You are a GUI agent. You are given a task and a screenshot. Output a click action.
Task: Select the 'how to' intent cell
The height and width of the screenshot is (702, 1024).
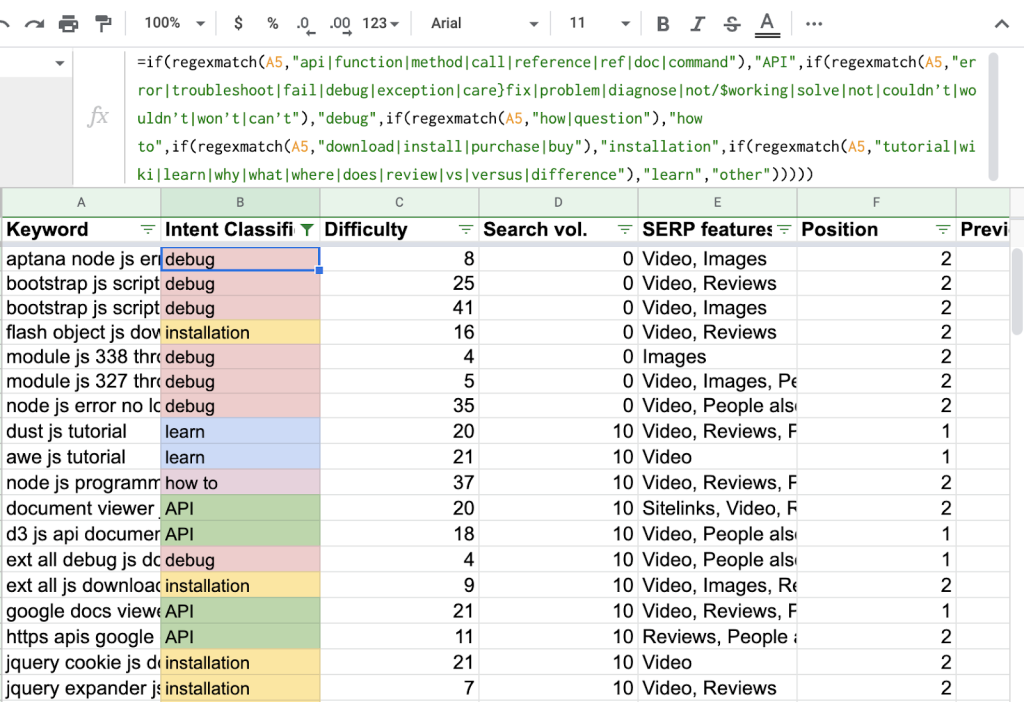[240, 483]
